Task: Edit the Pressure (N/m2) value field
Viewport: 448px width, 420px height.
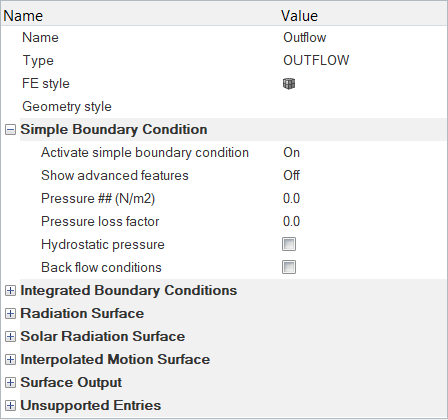Action: coord(363,198)
